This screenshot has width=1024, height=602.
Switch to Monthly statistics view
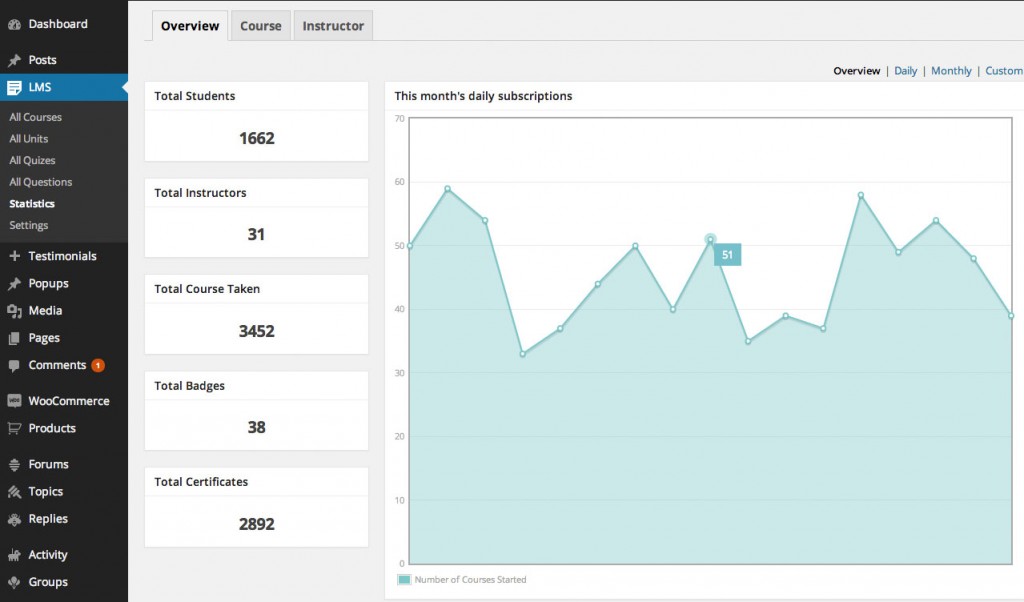[x=951, y=71]
